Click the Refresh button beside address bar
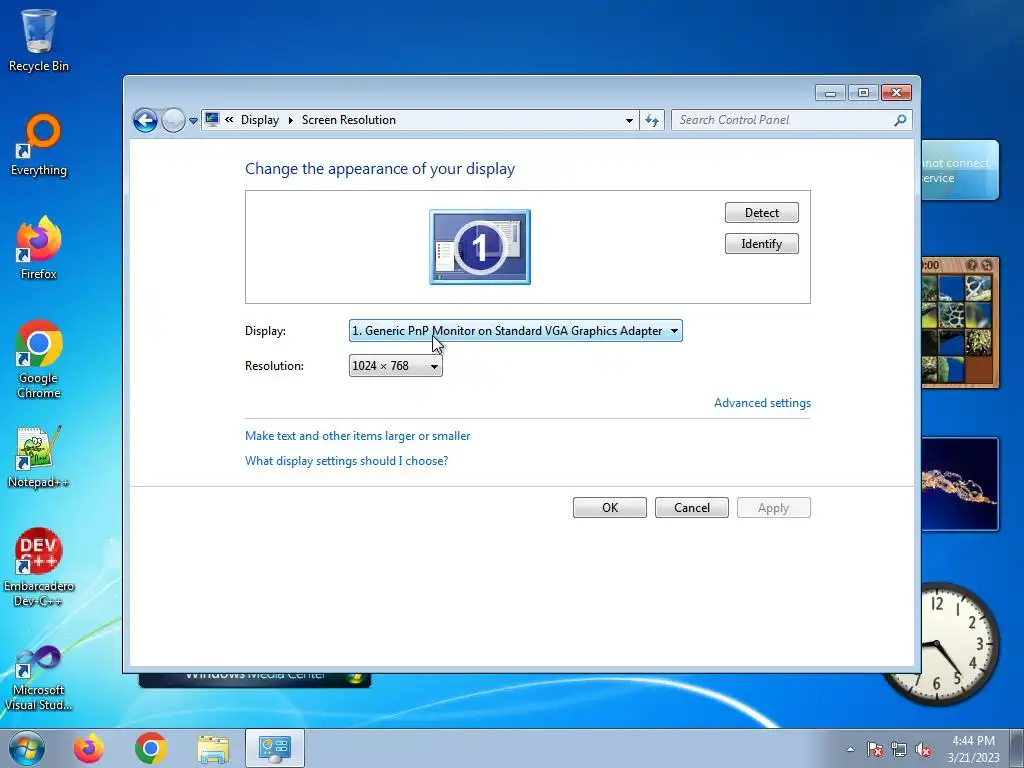The height and width of the screenshot is (768, 1024). point(652,120)
